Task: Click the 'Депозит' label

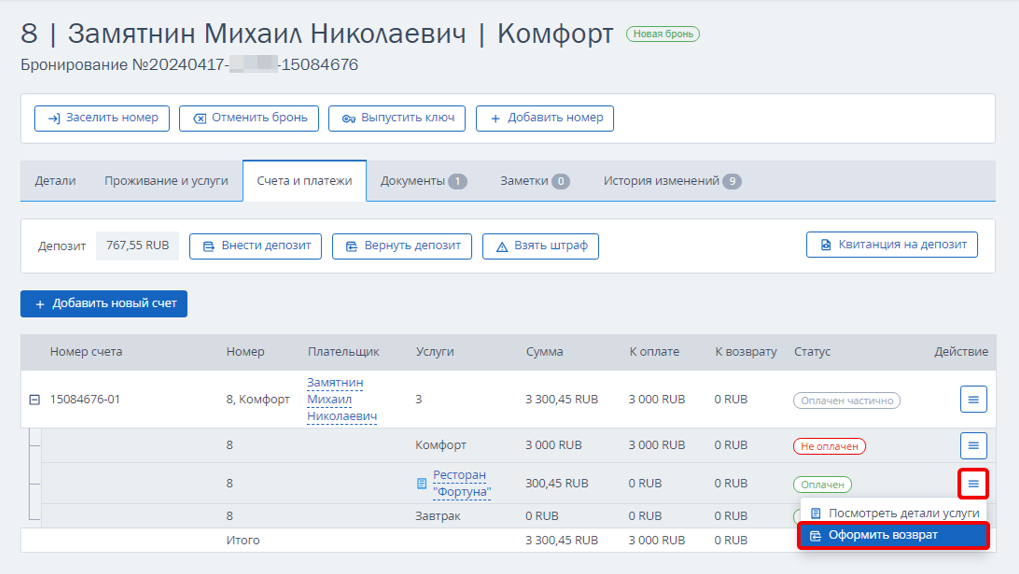Action: click(62, 246)
